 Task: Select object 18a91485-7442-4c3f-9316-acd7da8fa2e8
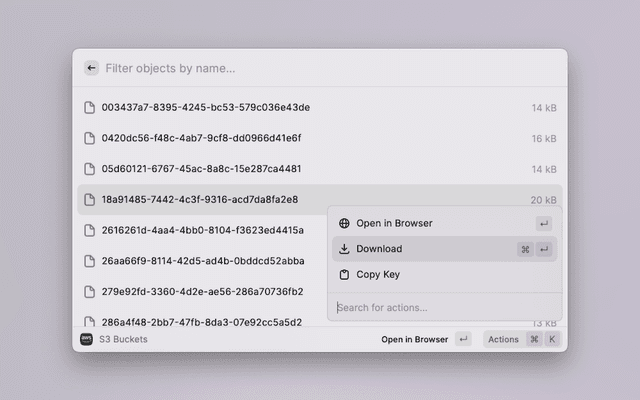click(200, 199)
